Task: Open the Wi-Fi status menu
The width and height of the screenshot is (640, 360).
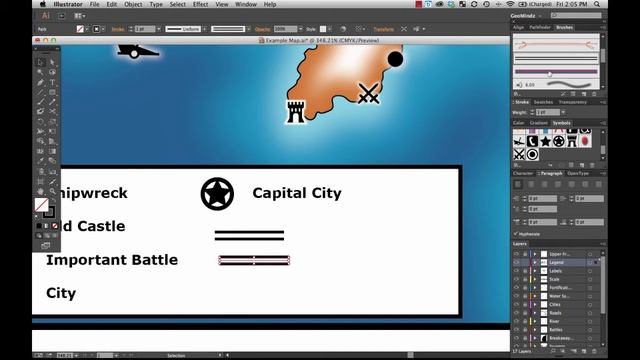Action: (510, 4)
